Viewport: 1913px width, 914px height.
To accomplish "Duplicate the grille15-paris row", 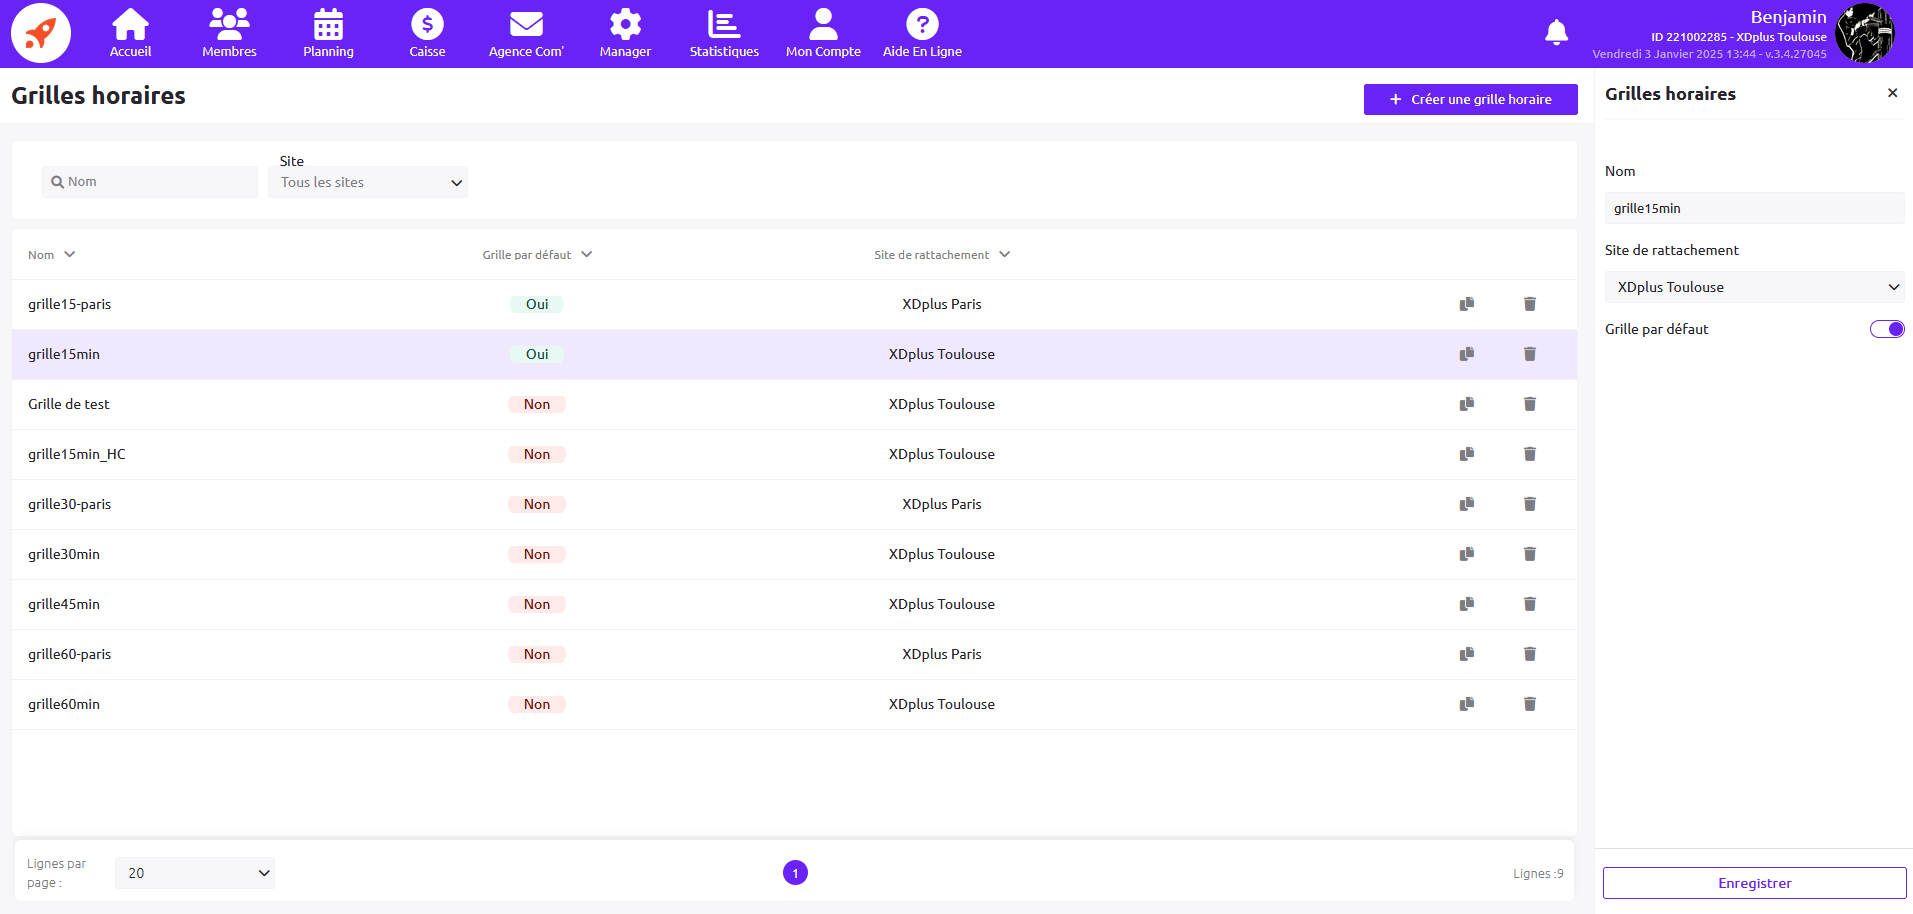I will pyautogui.click(x=1466, y=304).
